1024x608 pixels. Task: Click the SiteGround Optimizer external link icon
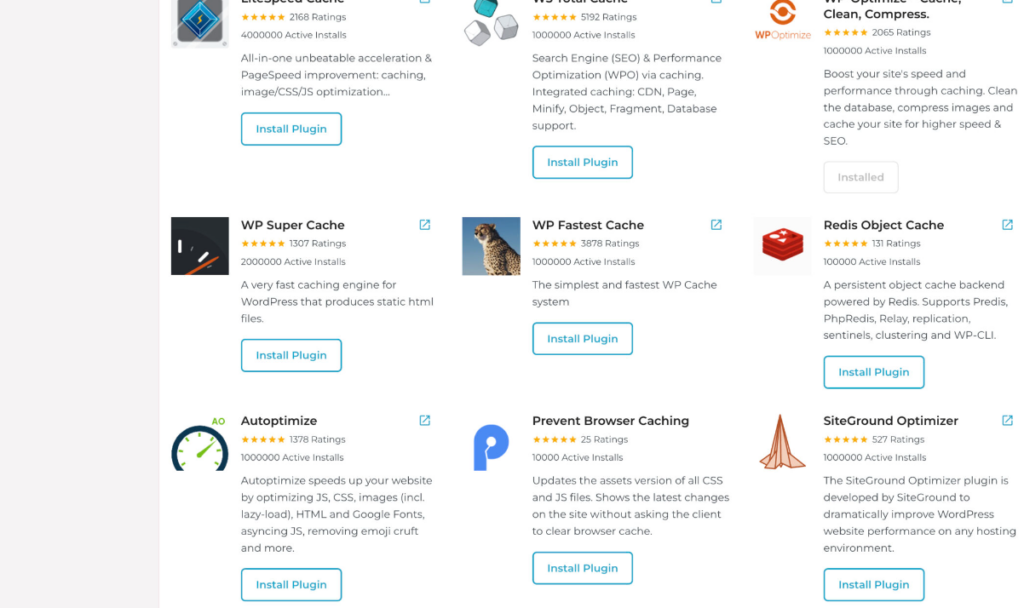coord(1007,421)
